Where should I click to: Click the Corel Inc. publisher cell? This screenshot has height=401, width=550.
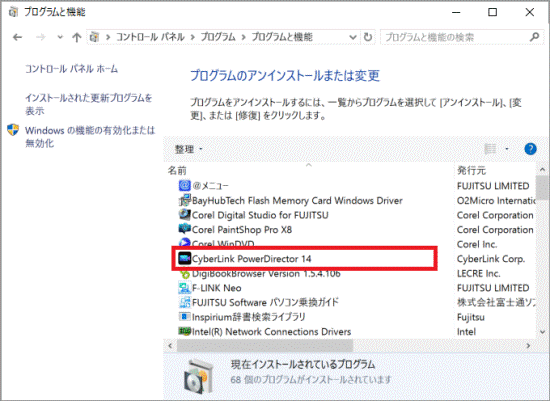477,244
